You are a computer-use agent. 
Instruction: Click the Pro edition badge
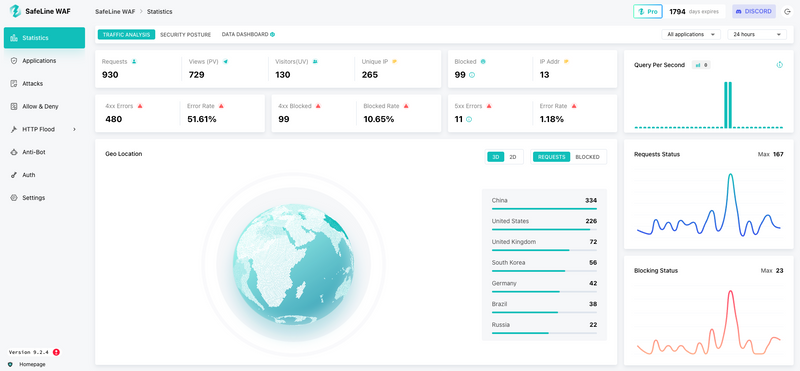(647, 11)
